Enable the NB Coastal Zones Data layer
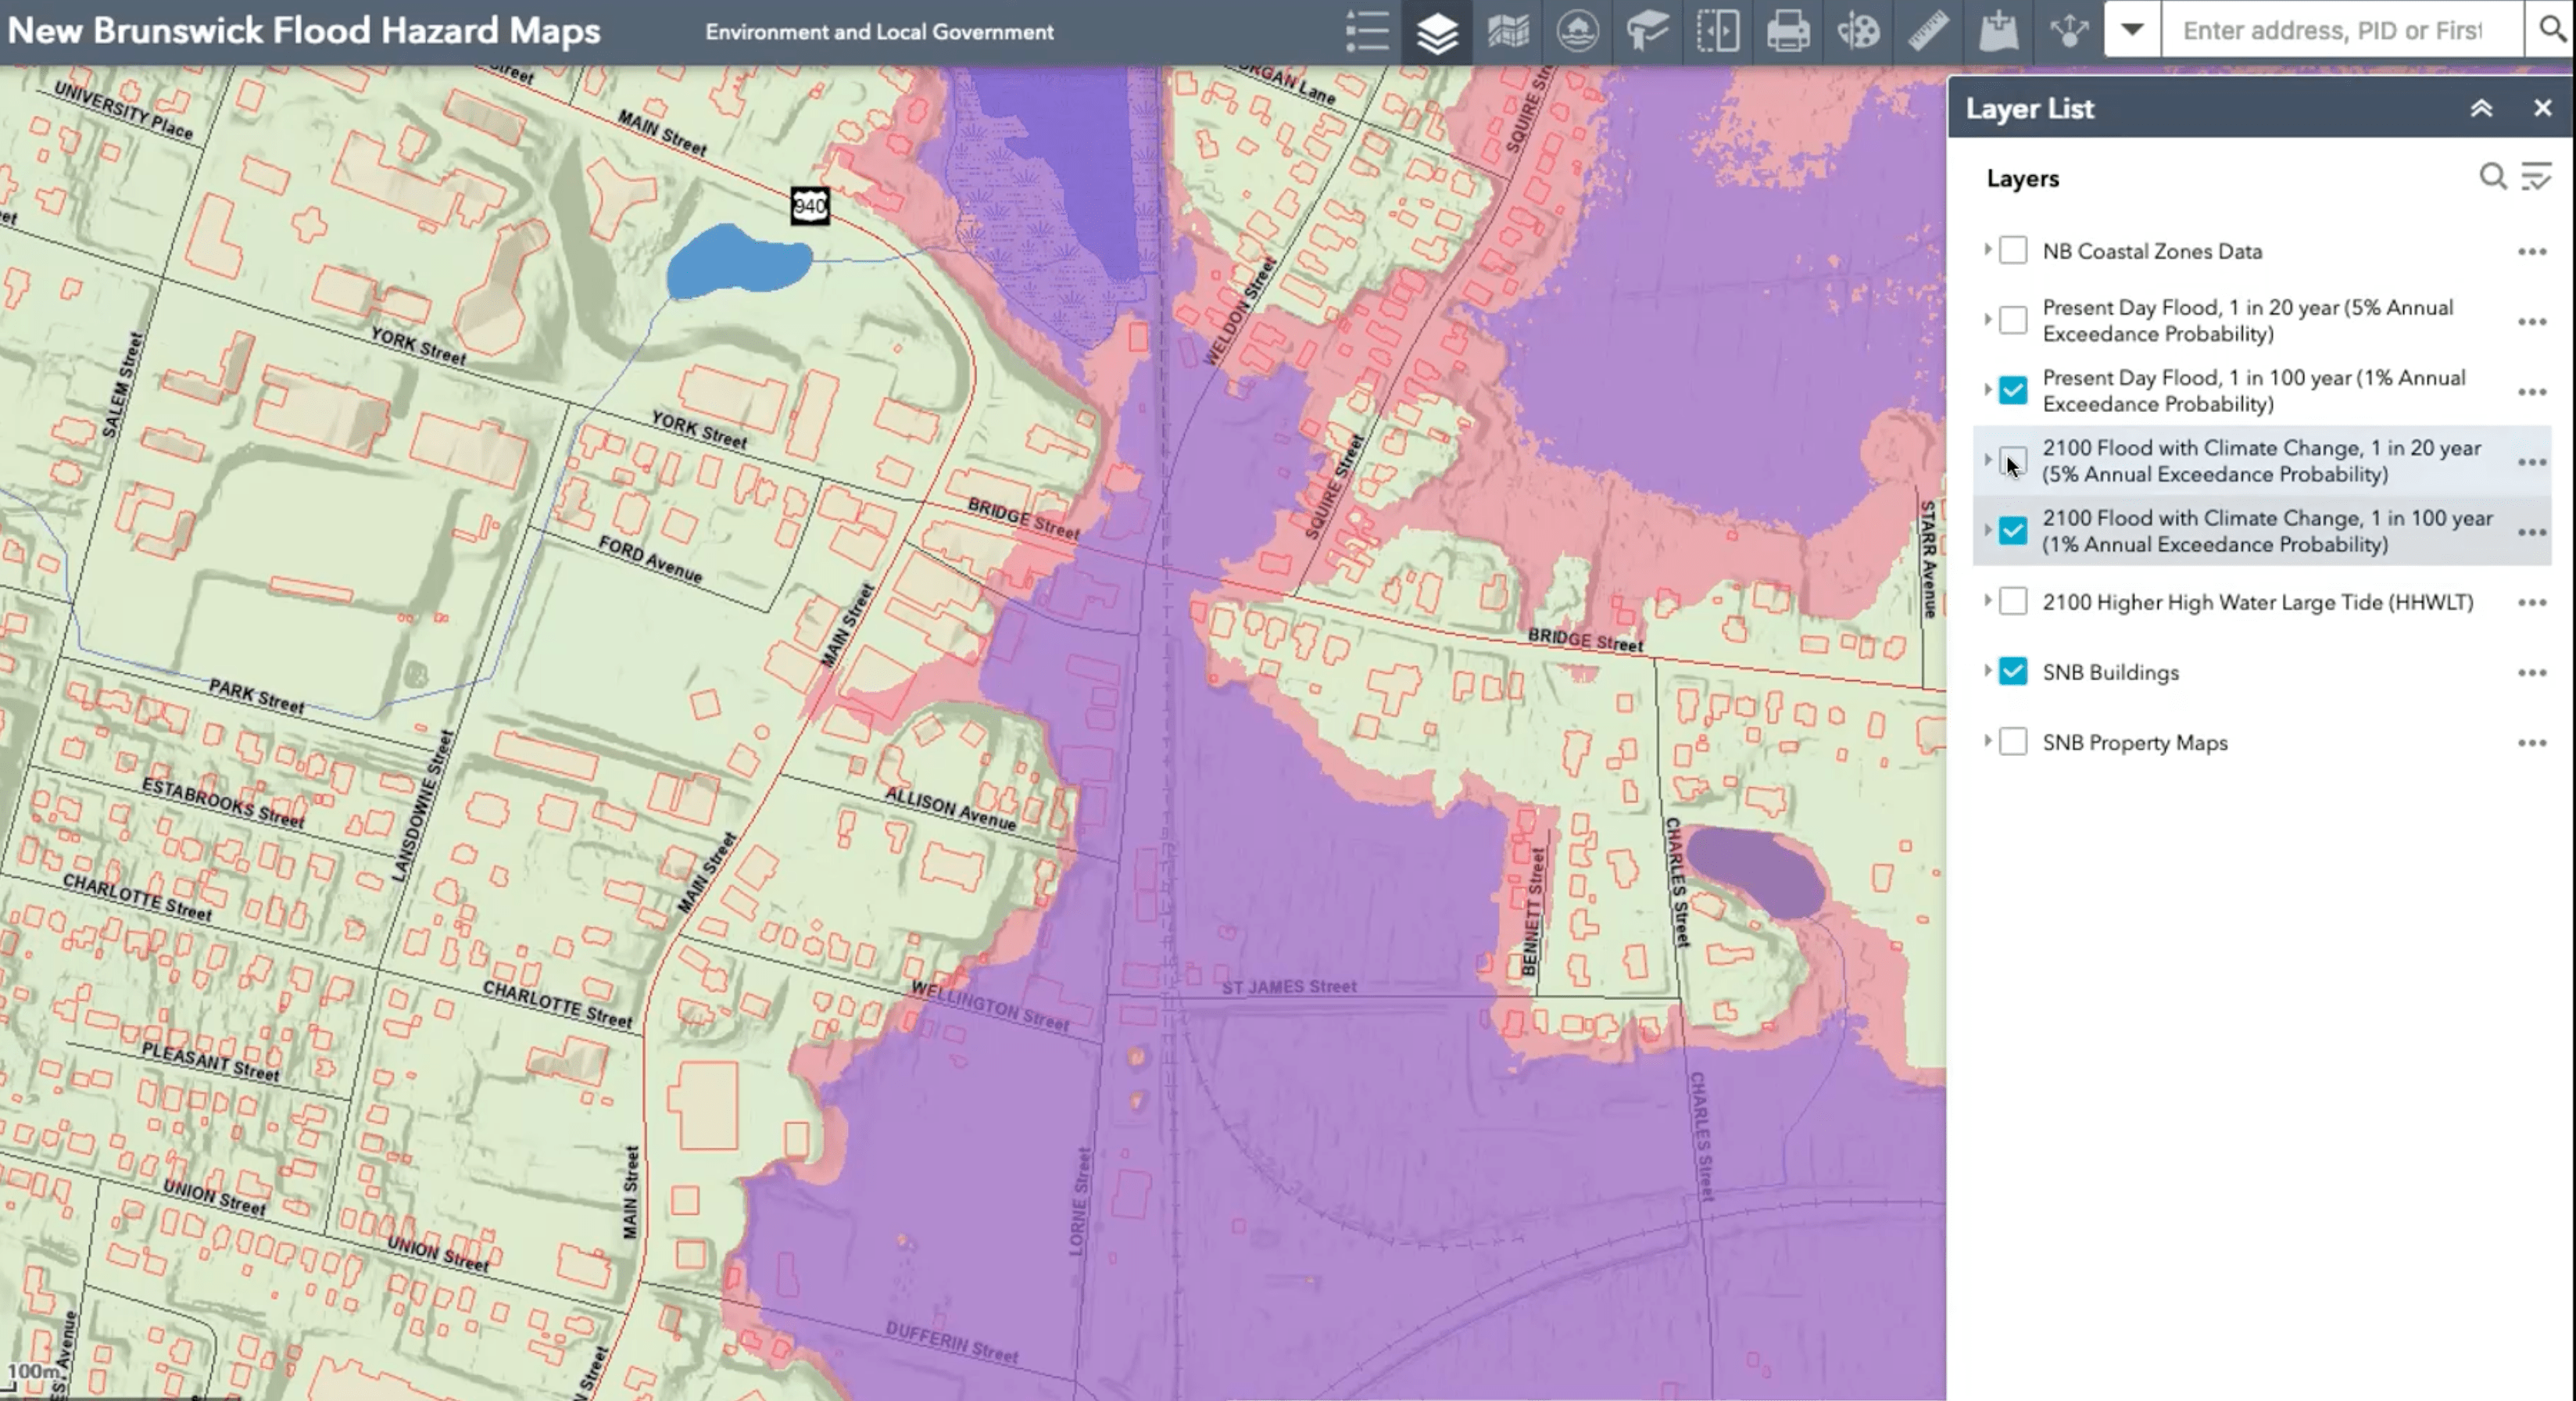This screenshot has width=2576, height=1401. (2013, 251)
